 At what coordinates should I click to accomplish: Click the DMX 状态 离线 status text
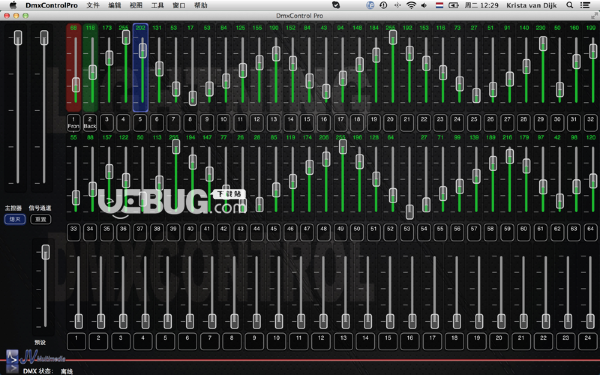[x=48, y=371]
